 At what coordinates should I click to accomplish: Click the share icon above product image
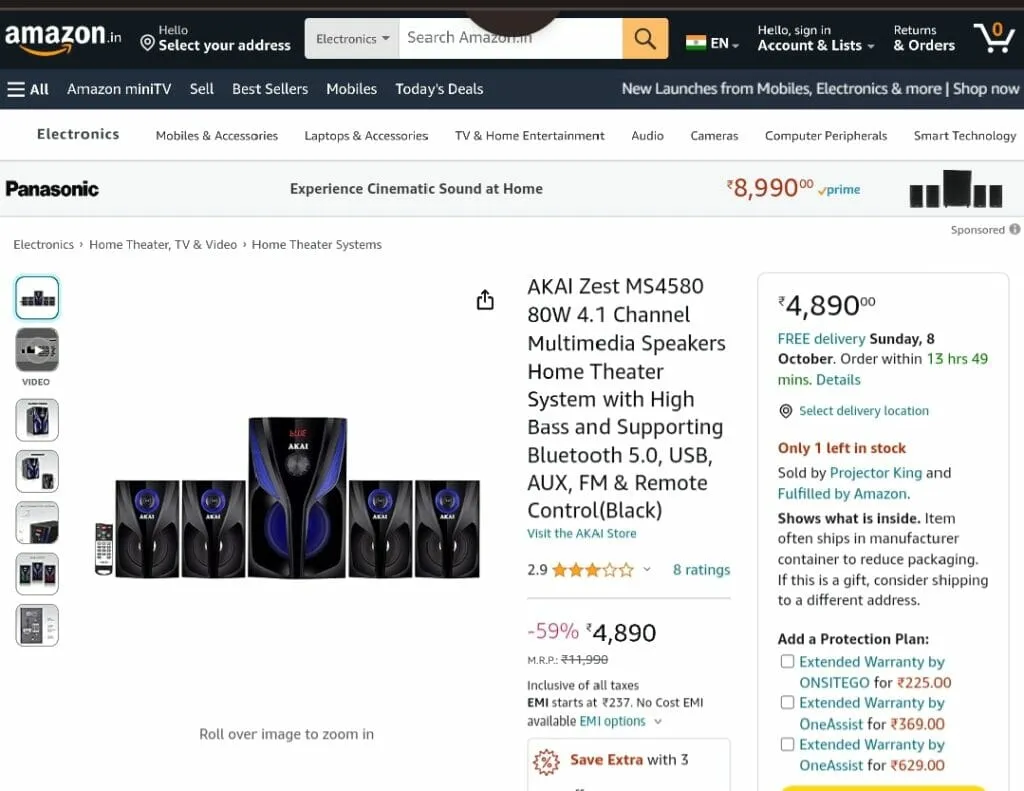pyautogui.click(x=485, y=300)
